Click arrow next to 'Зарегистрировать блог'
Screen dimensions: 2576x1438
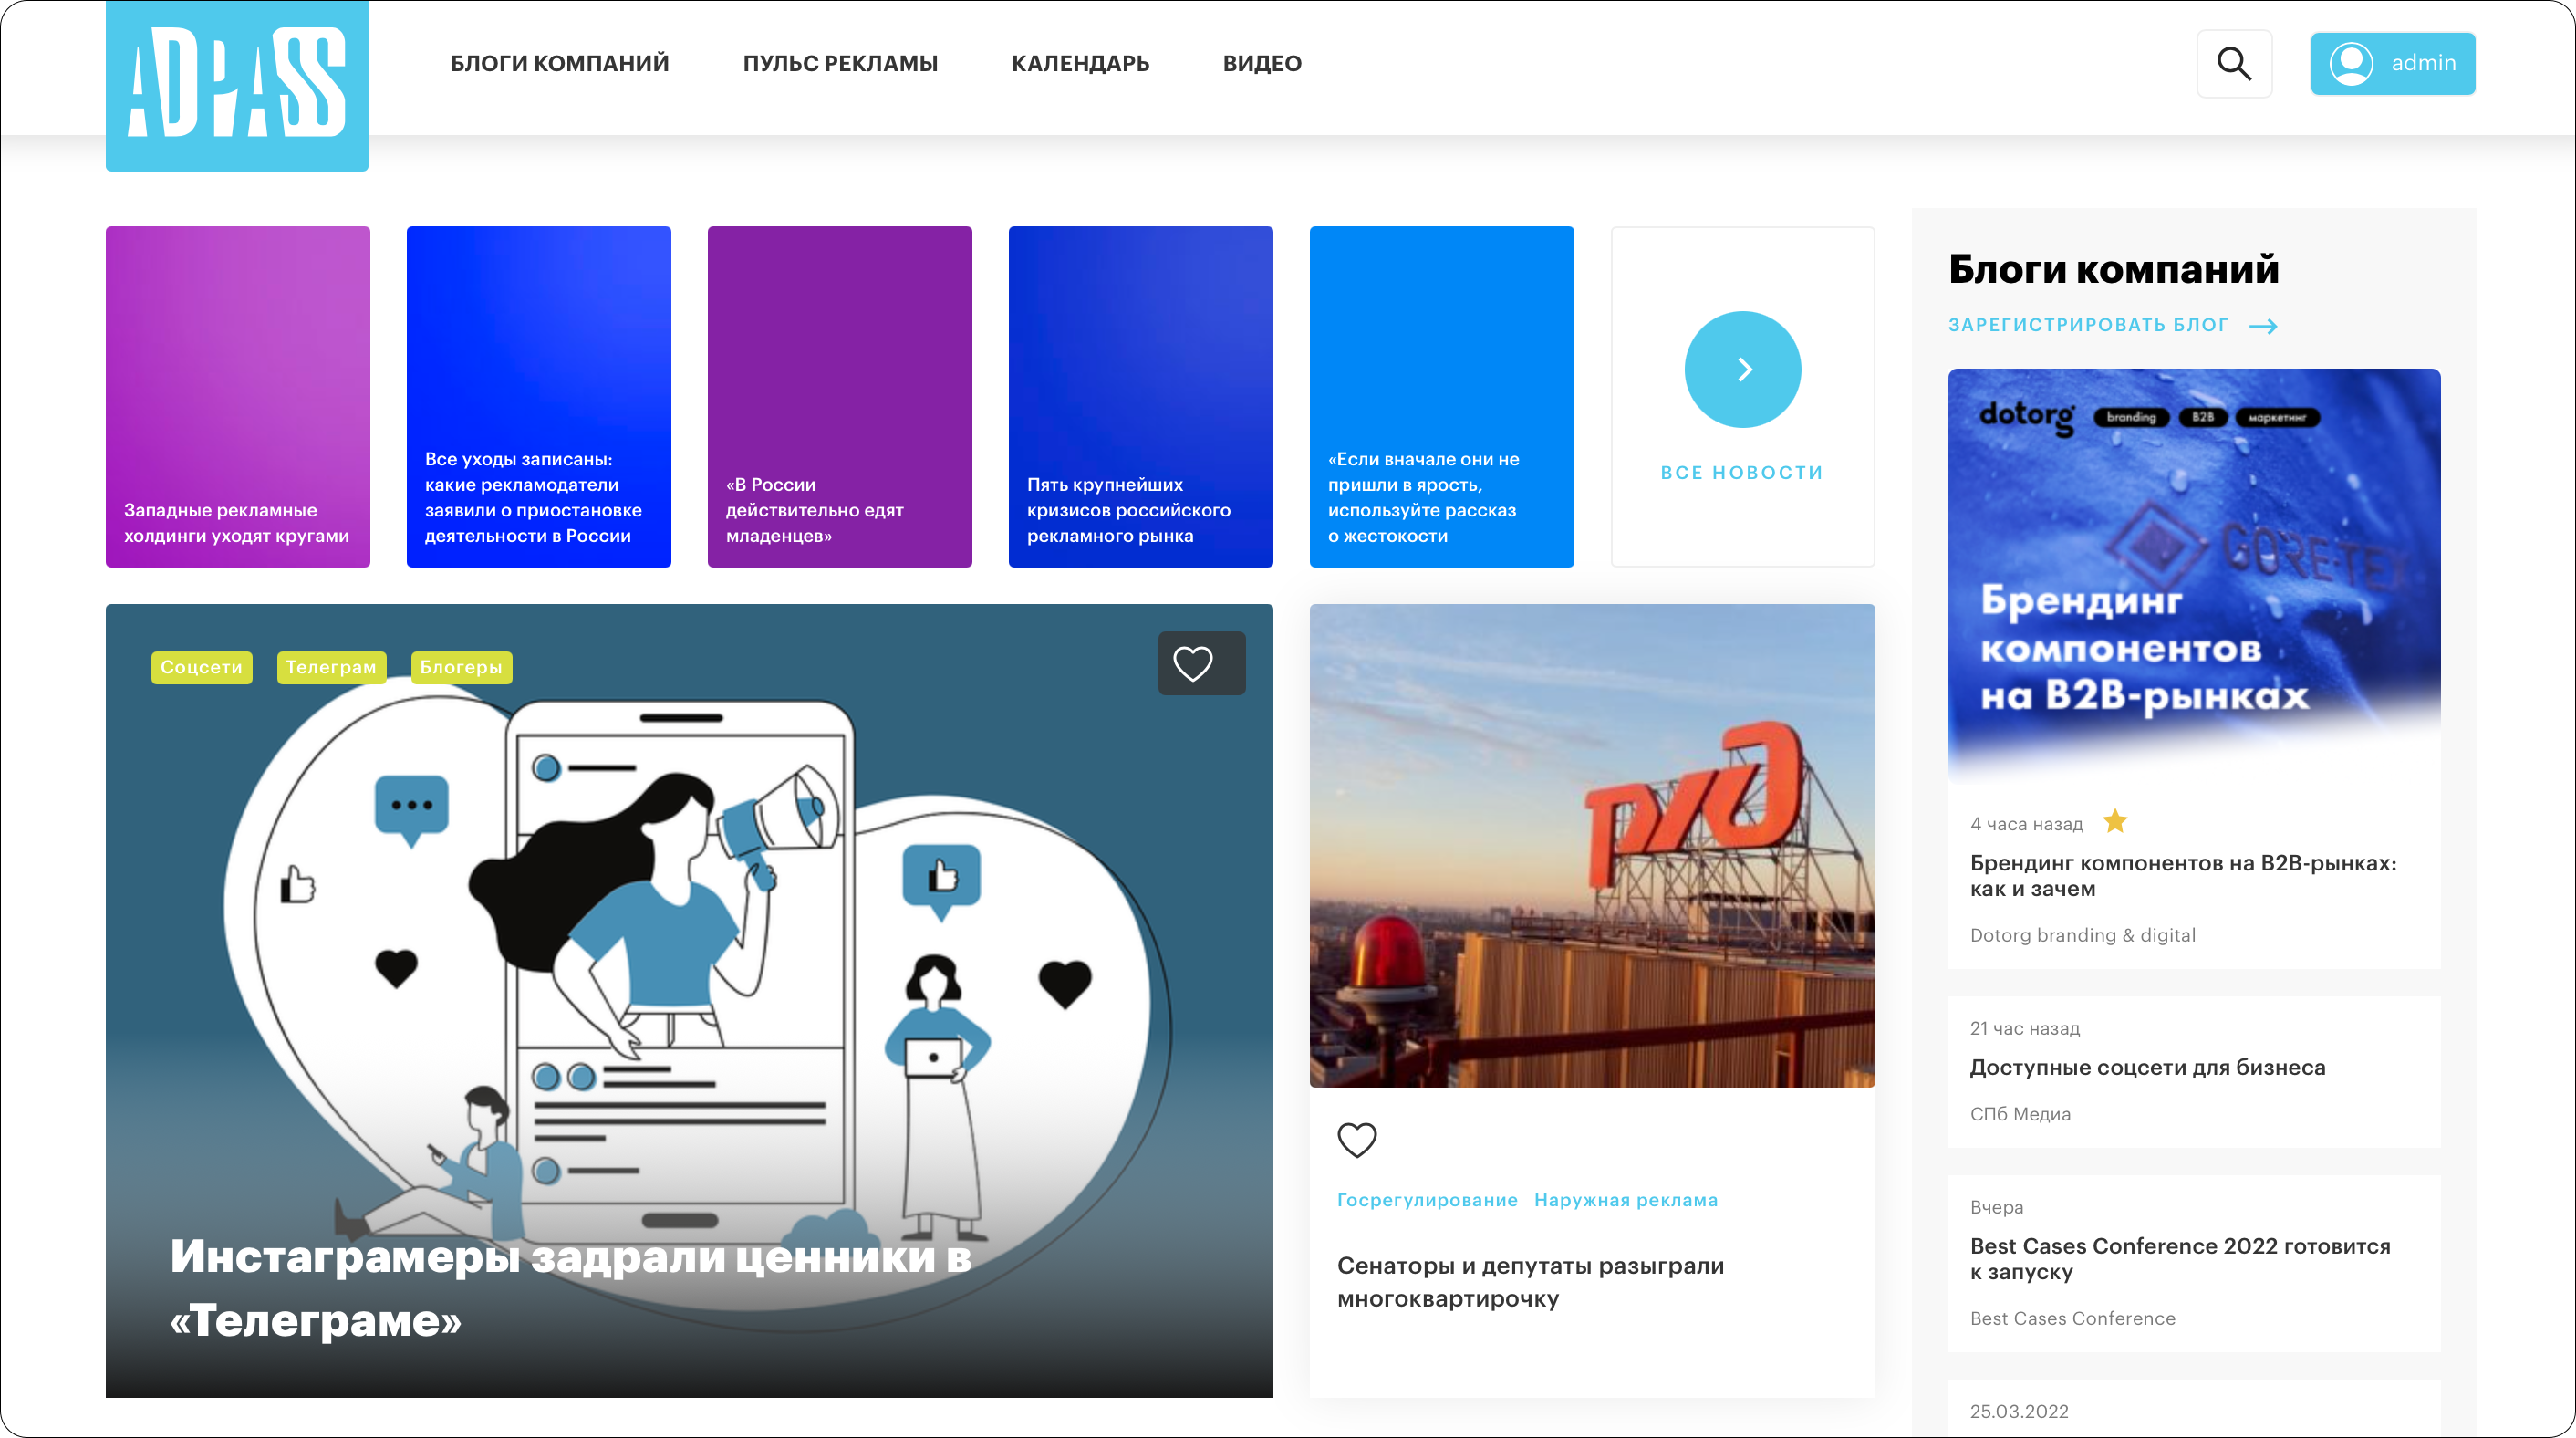(2263, 326)
